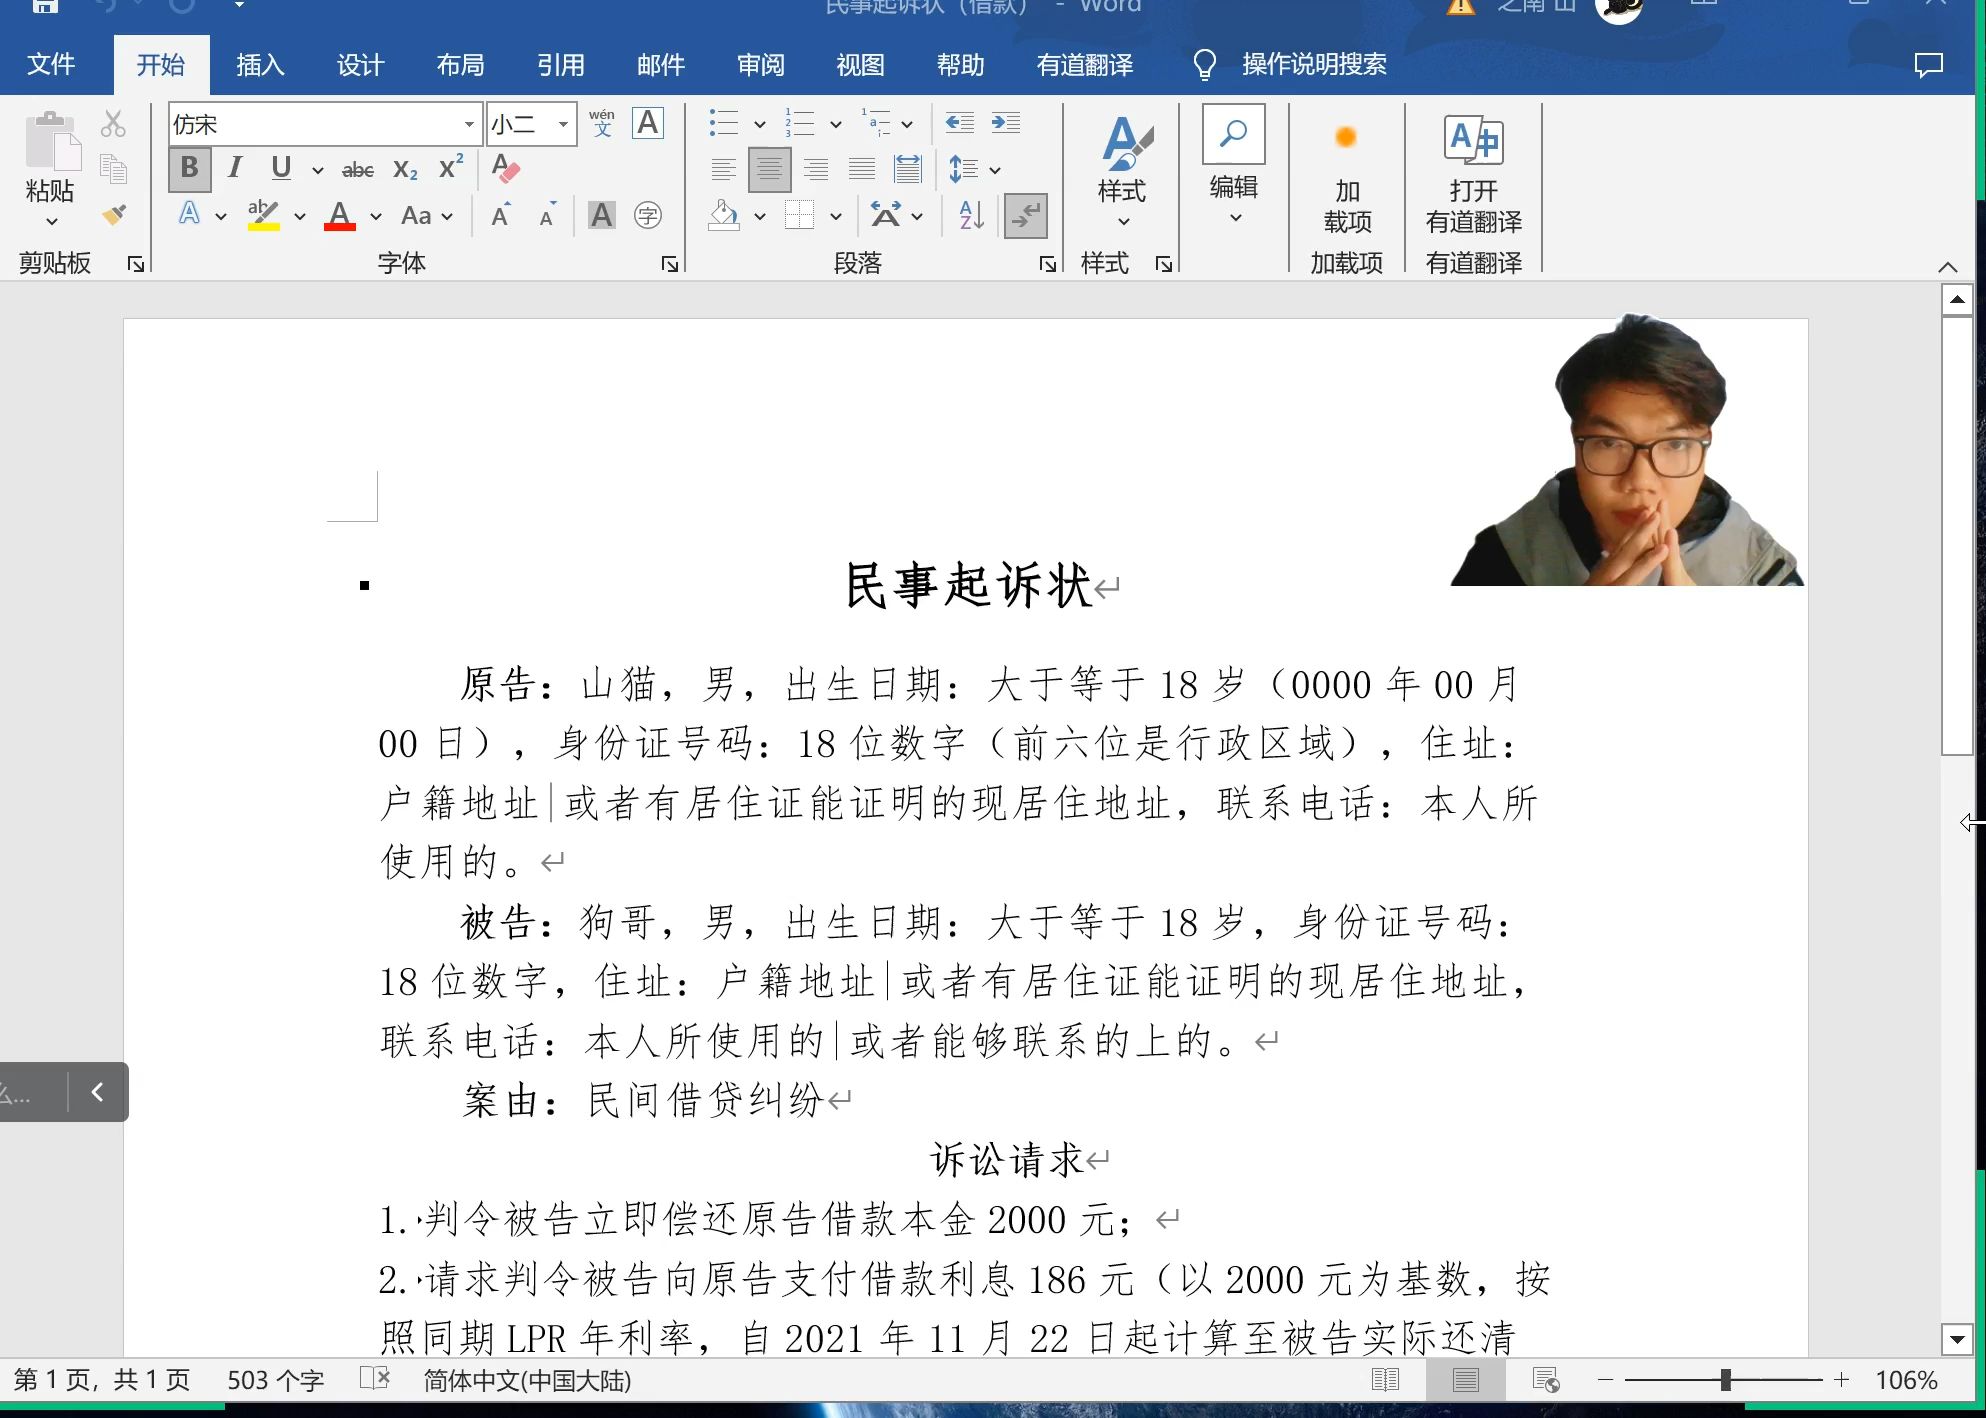Switch to Web Layout view
The height and width of the screenshot is (1418, 1986).
(1546, 1380)
